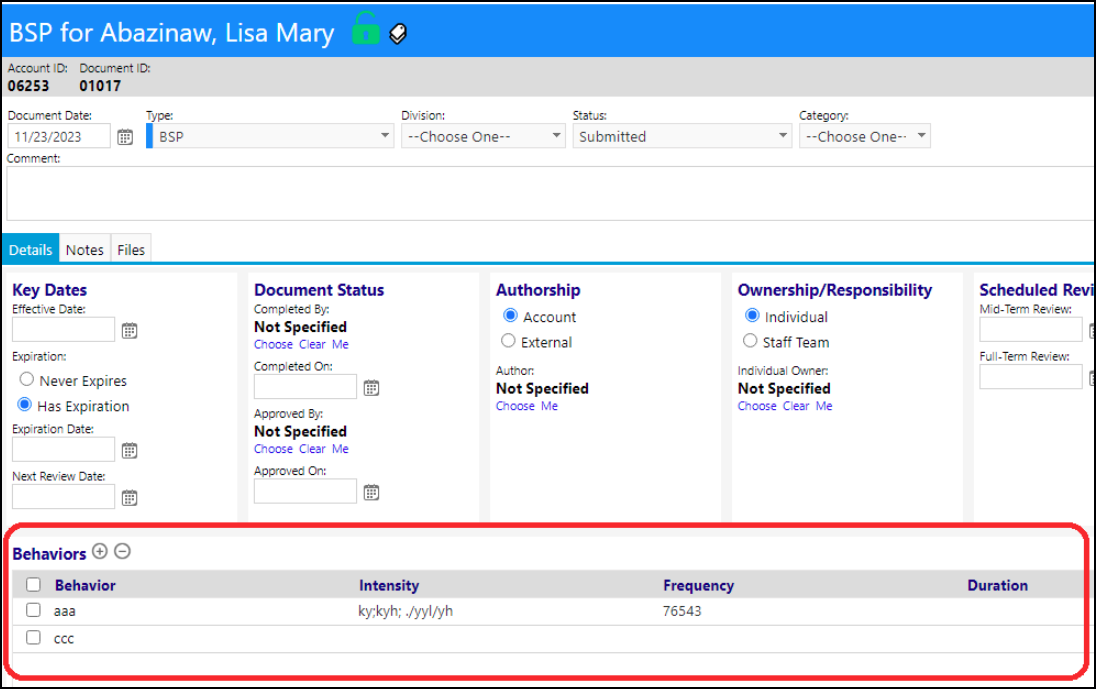Image resolution: width=1096 pixels, height=689 pixels.
Task: Click Choose under Author
Action: (x=515, y=406)
